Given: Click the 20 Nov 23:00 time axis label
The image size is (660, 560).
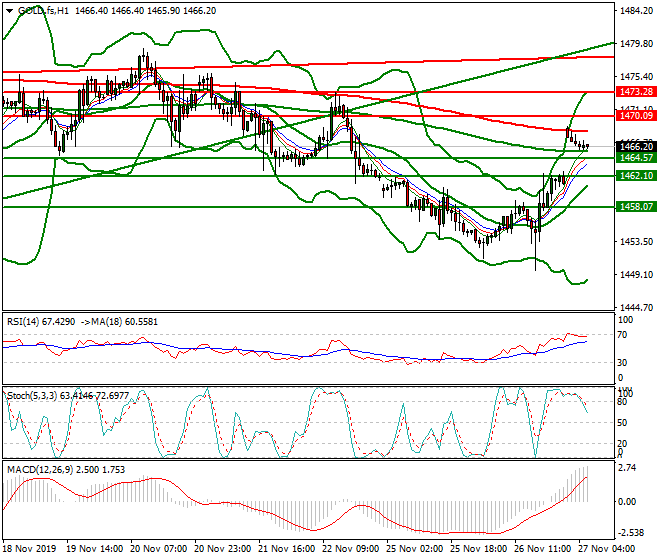Looking at the screenshot, I should click(223, 549).
